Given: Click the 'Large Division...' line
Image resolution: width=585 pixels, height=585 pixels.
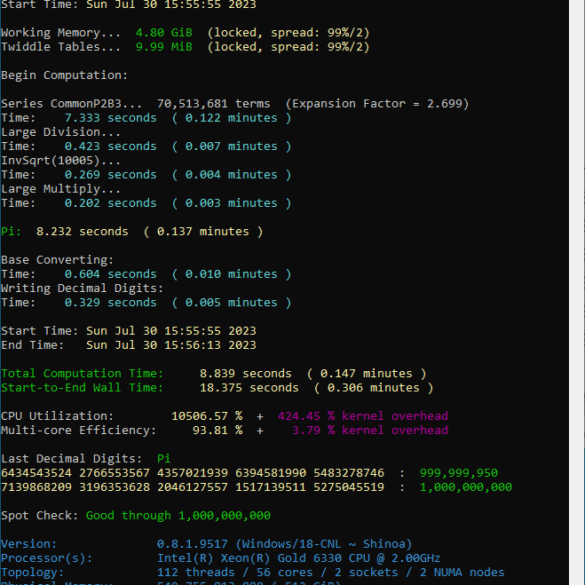Looking at the screenshot, I should [61, 132].
